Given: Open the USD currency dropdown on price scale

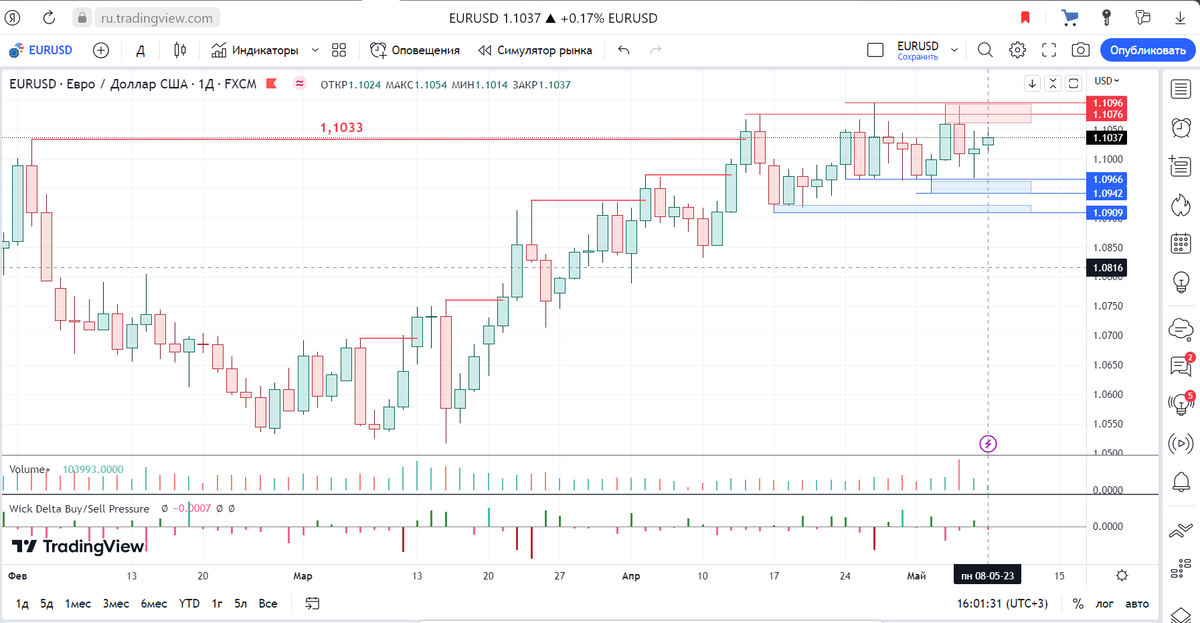Looking at the screenshot, I should tap(1105, 83).
